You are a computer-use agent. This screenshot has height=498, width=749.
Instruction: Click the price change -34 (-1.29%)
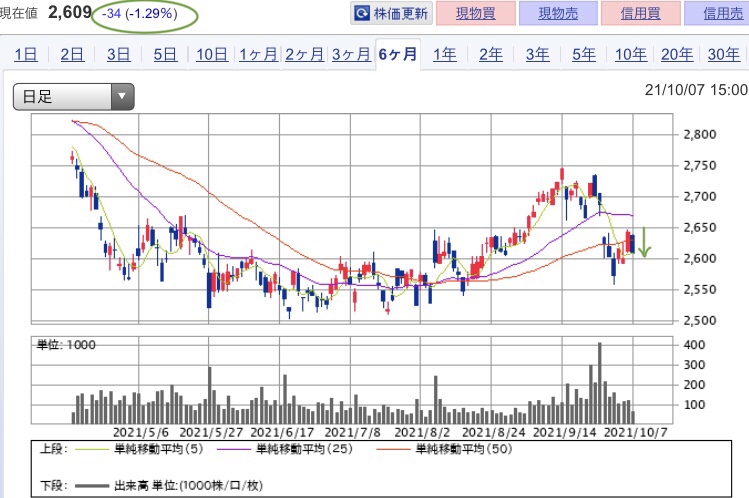coord(139,14)
